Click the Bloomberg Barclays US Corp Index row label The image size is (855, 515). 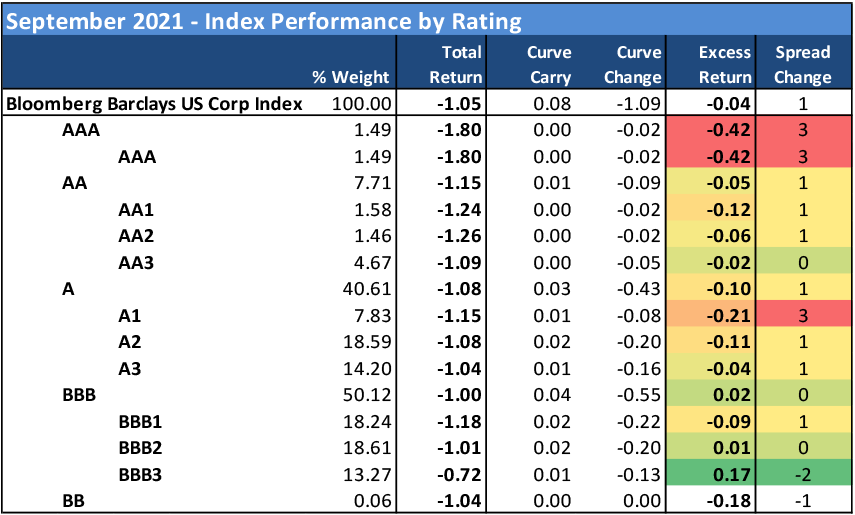pos(154,103)
